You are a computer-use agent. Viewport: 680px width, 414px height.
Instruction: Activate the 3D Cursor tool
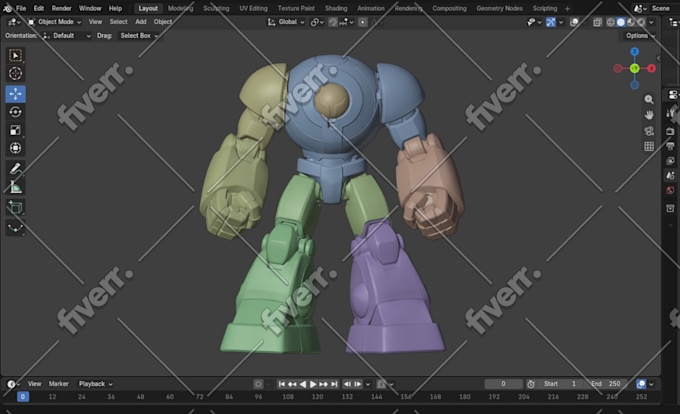tap(15, 74)
